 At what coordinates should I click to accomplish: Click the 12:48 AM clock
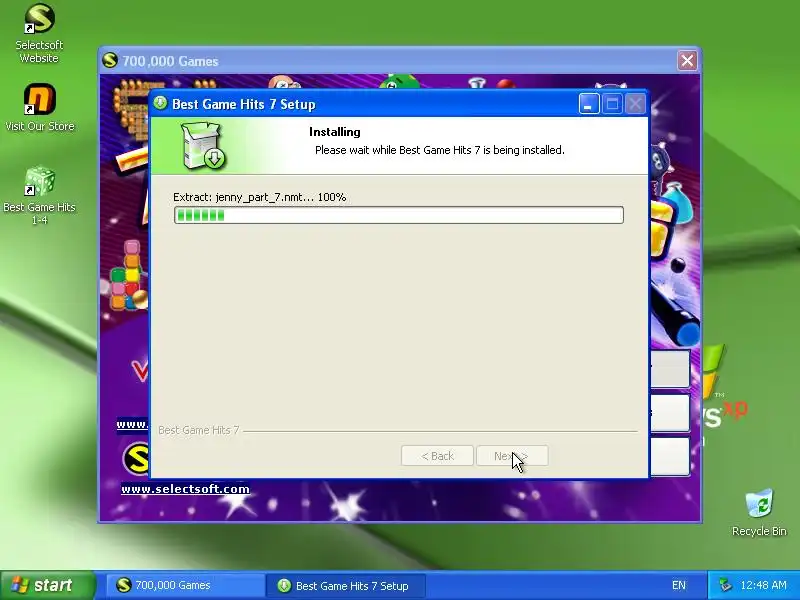pyautogui.click(x=763, y=585)
